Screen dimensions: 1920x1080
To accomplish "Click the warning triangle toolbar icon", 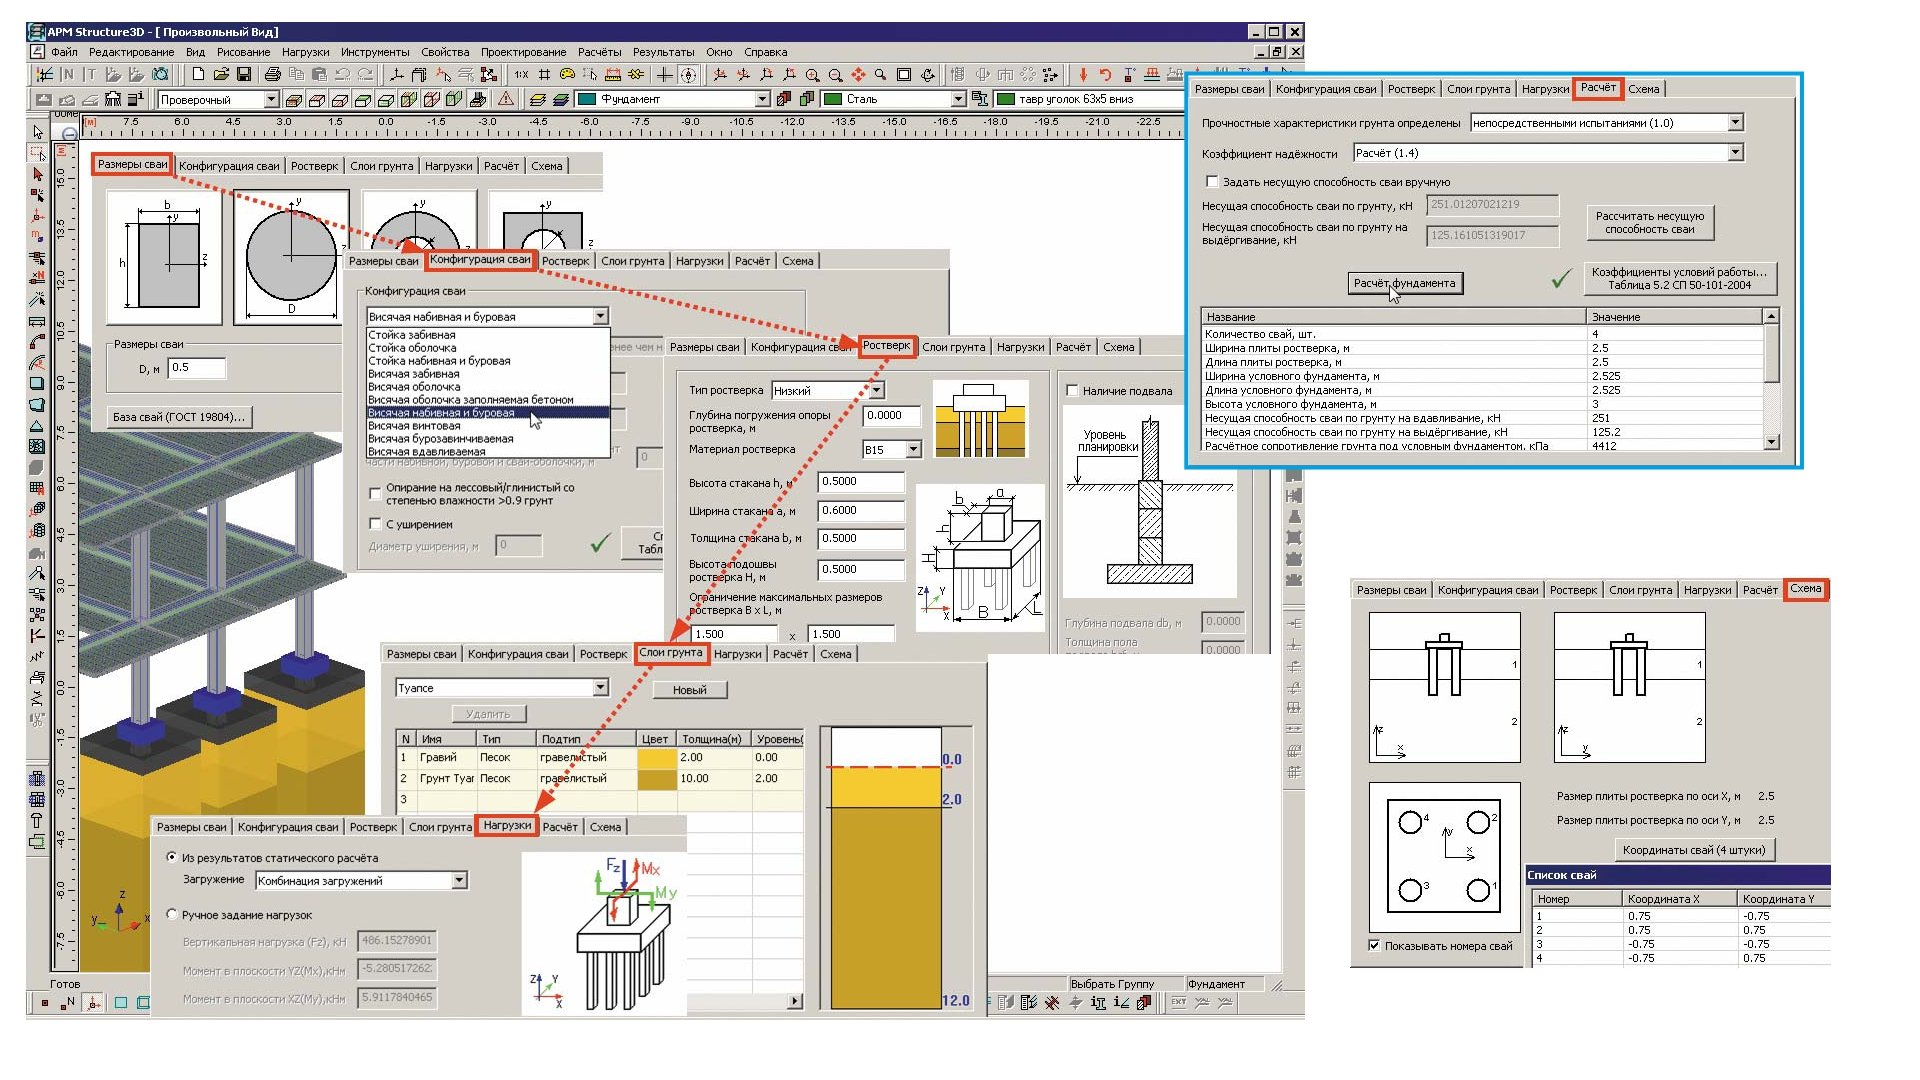I will (506, 99).
